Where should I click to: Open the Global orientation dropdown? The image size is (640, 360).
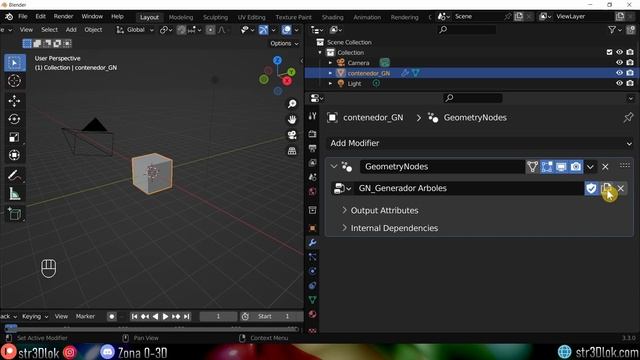click(x=136, y=30)
